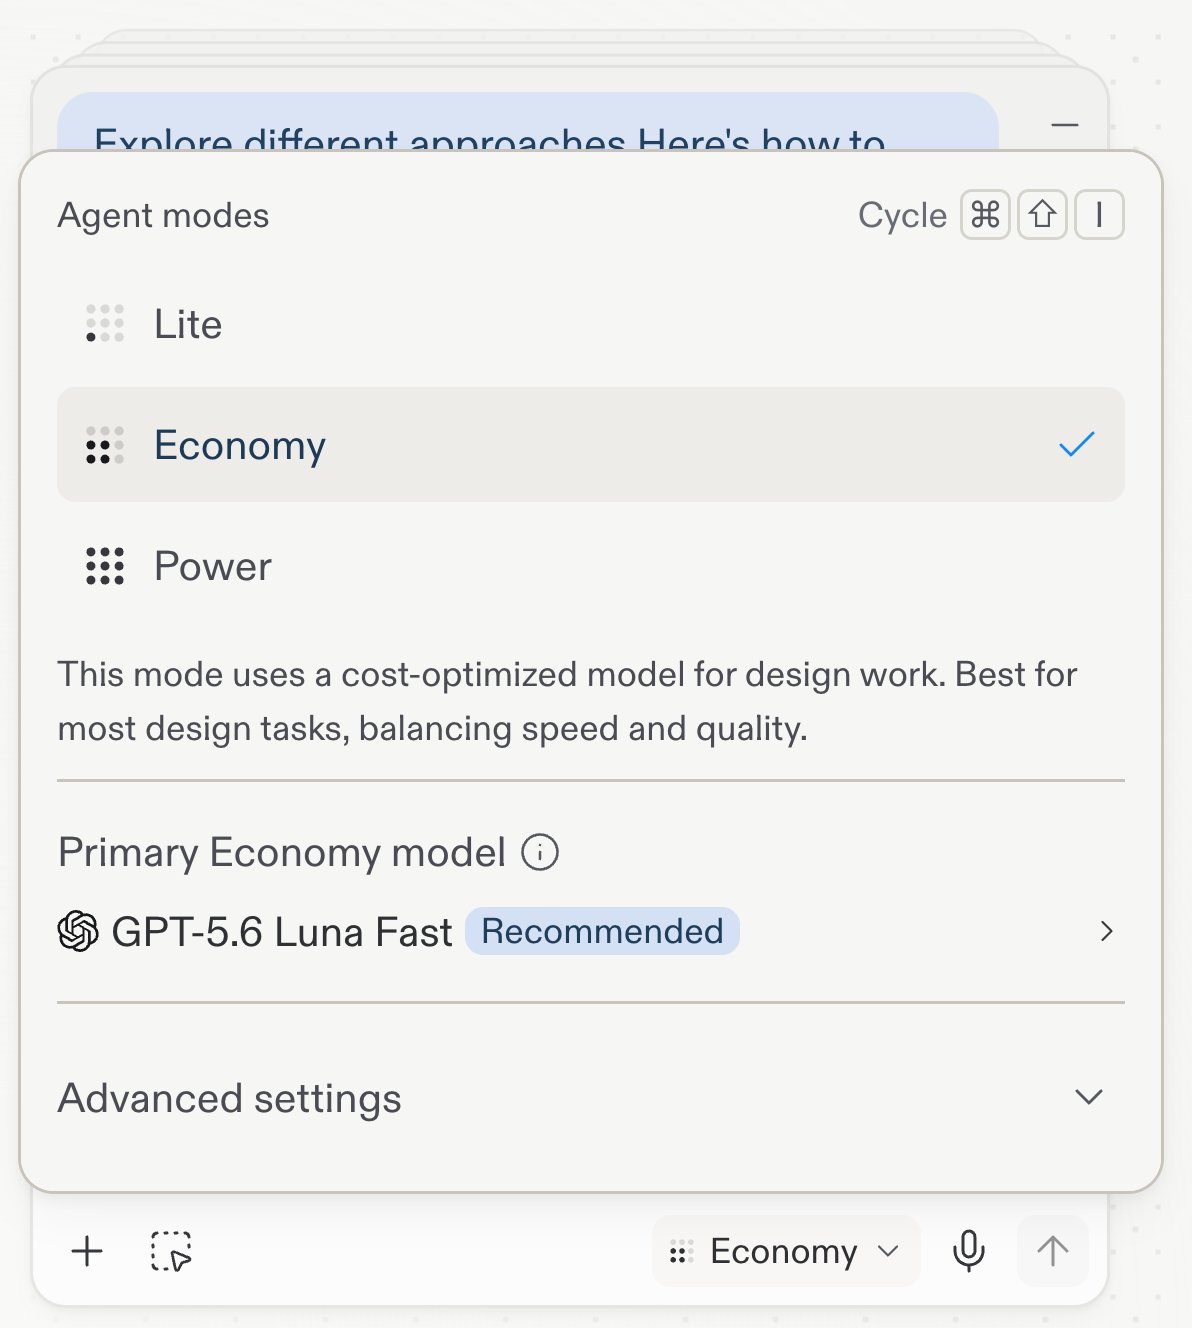The height and width of the screenshot is (1328, 1192).
Task: Select the Power agent mode
Action: tap(590, 566)
